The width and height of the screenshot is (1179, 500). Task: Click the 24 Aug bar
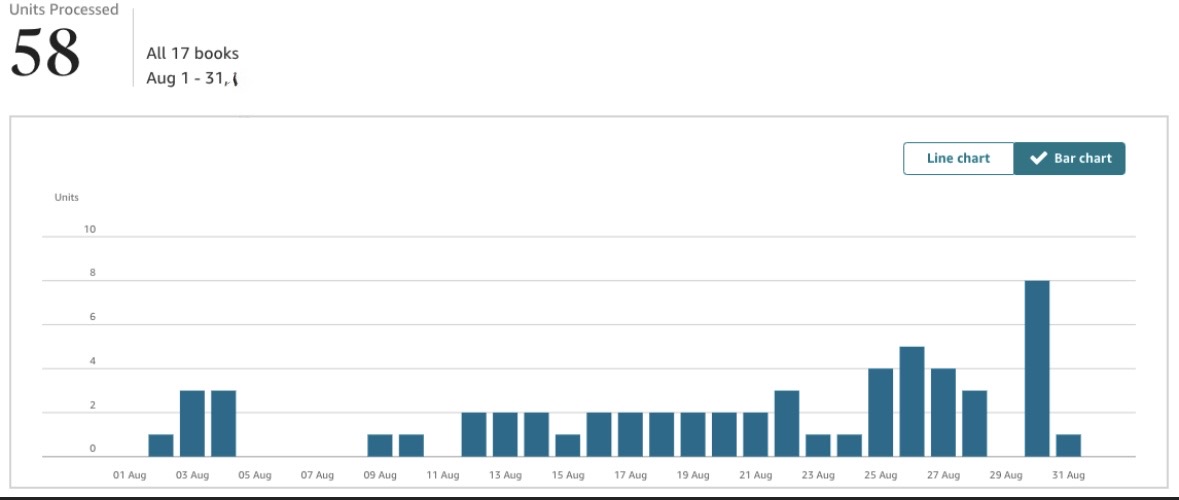pos(850,445)
